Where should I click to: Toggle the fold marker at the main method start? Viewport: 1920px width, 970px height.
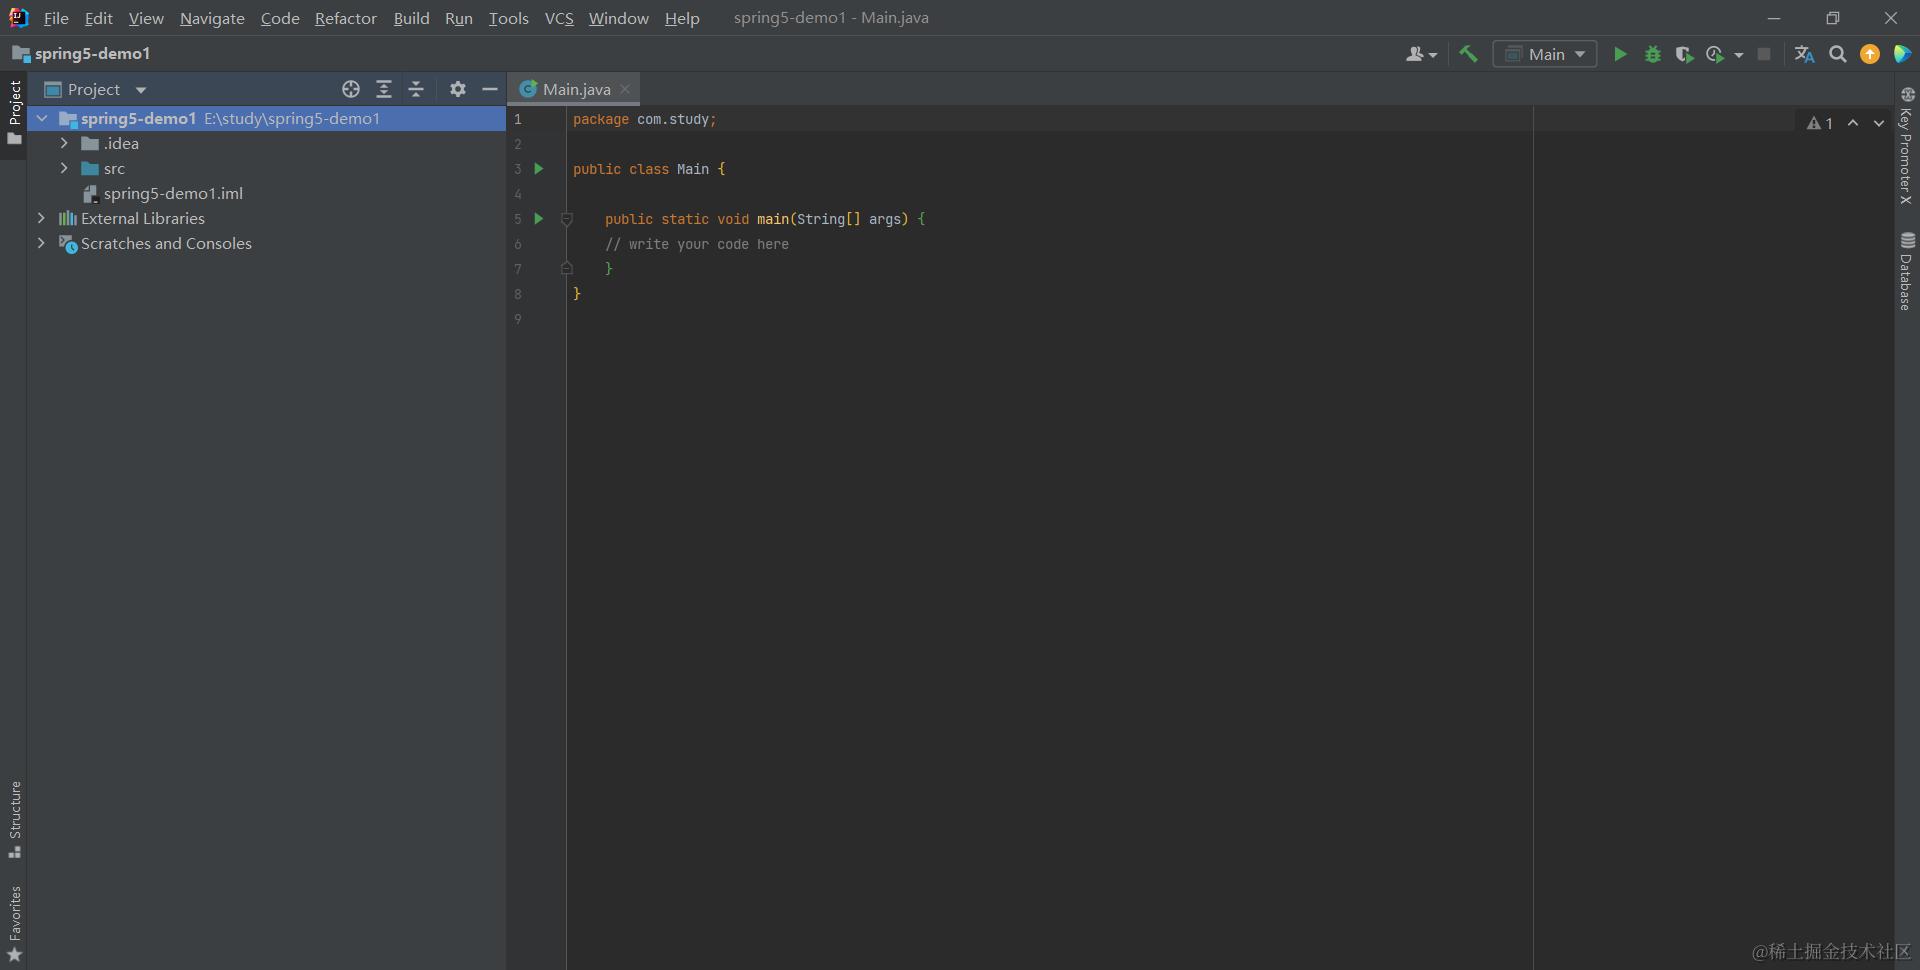point(567,219)
